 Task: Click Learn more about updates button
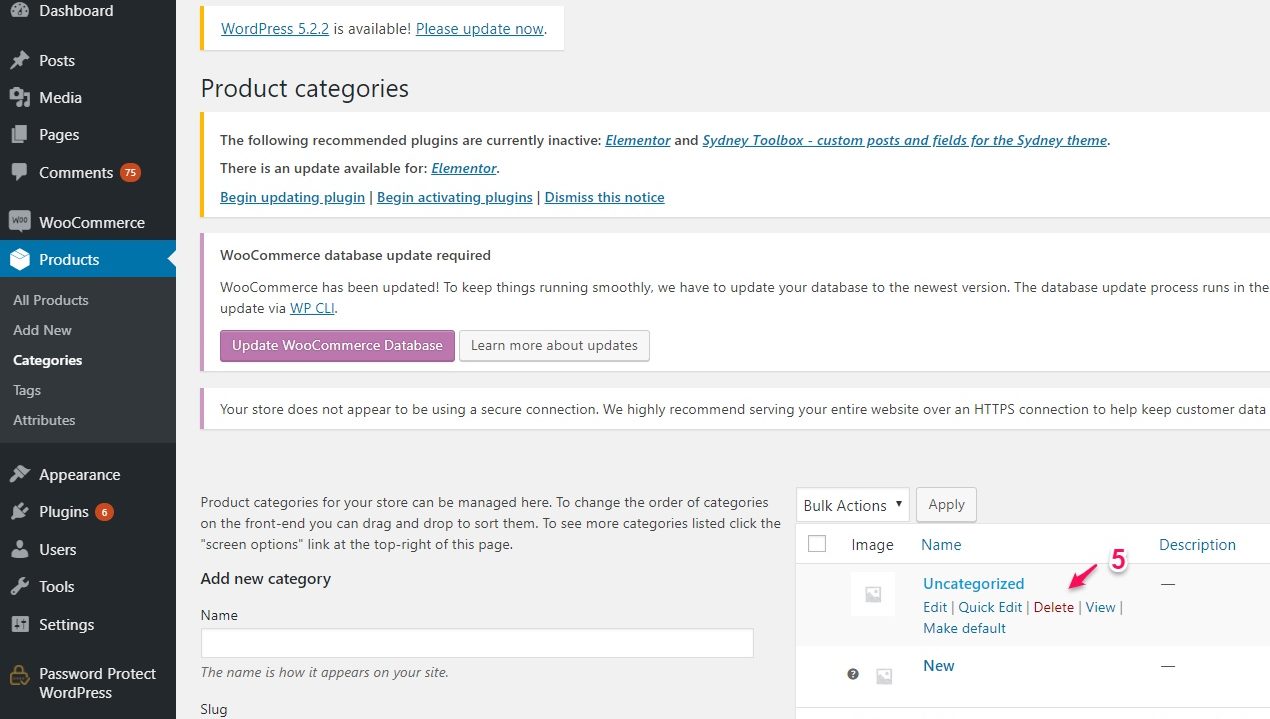coord(554,345)
